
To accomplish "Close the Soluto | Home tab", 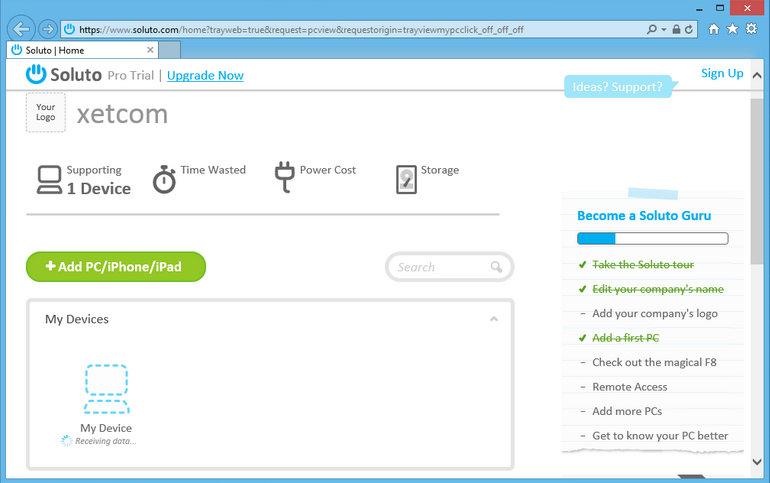I will click(x=150, y=50).
